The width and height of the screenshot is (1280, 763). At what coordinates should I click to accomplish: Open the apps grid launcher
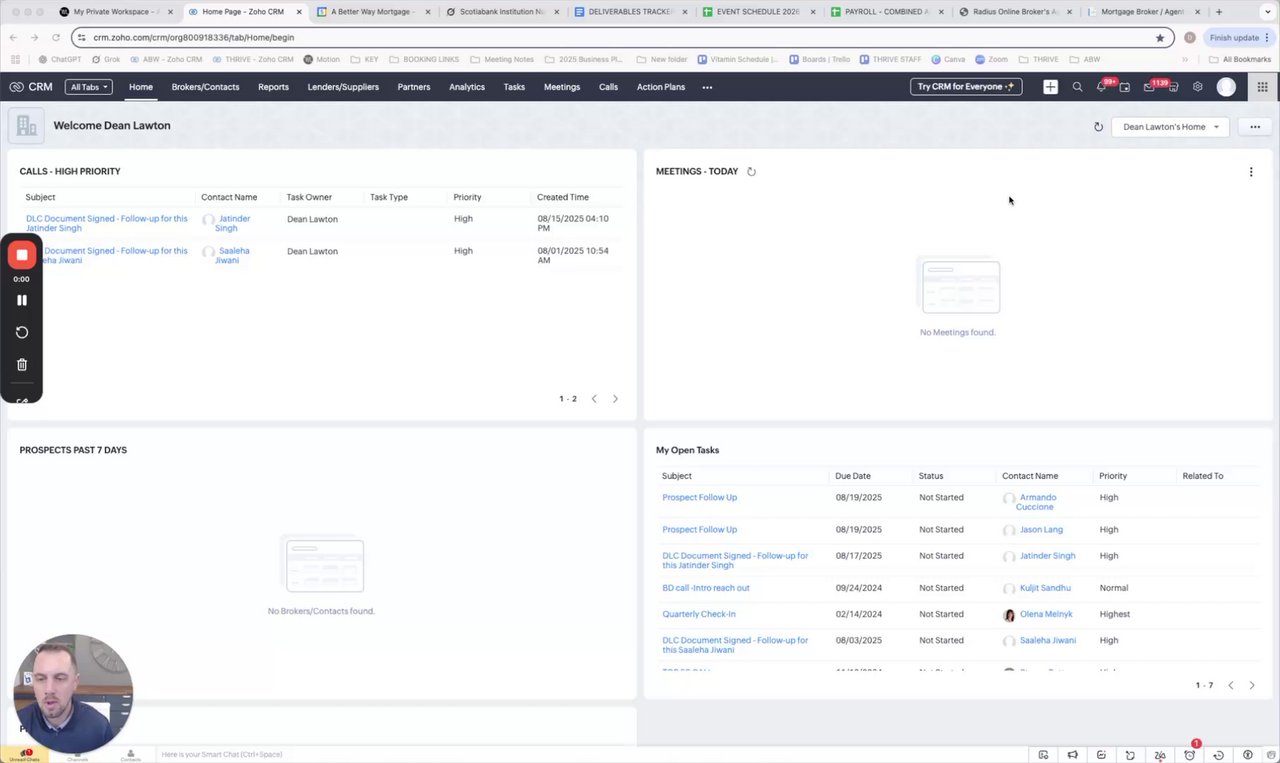point(1262,87)
